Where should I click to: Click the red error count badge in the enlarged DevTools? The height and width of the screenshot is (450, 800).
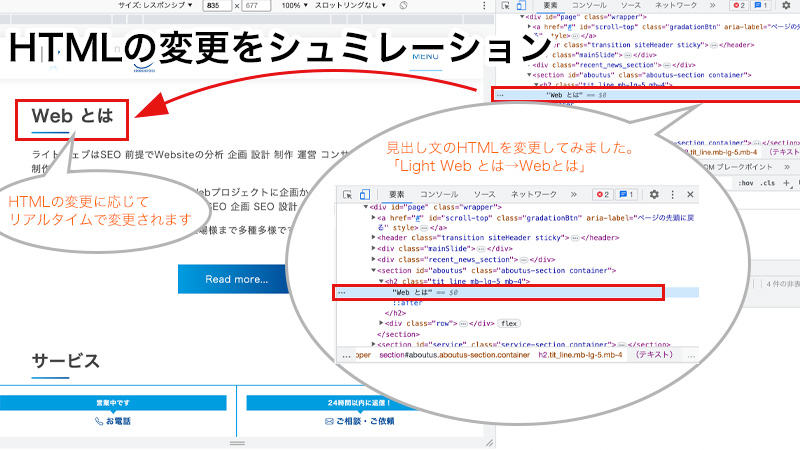(x=603, y=194)
